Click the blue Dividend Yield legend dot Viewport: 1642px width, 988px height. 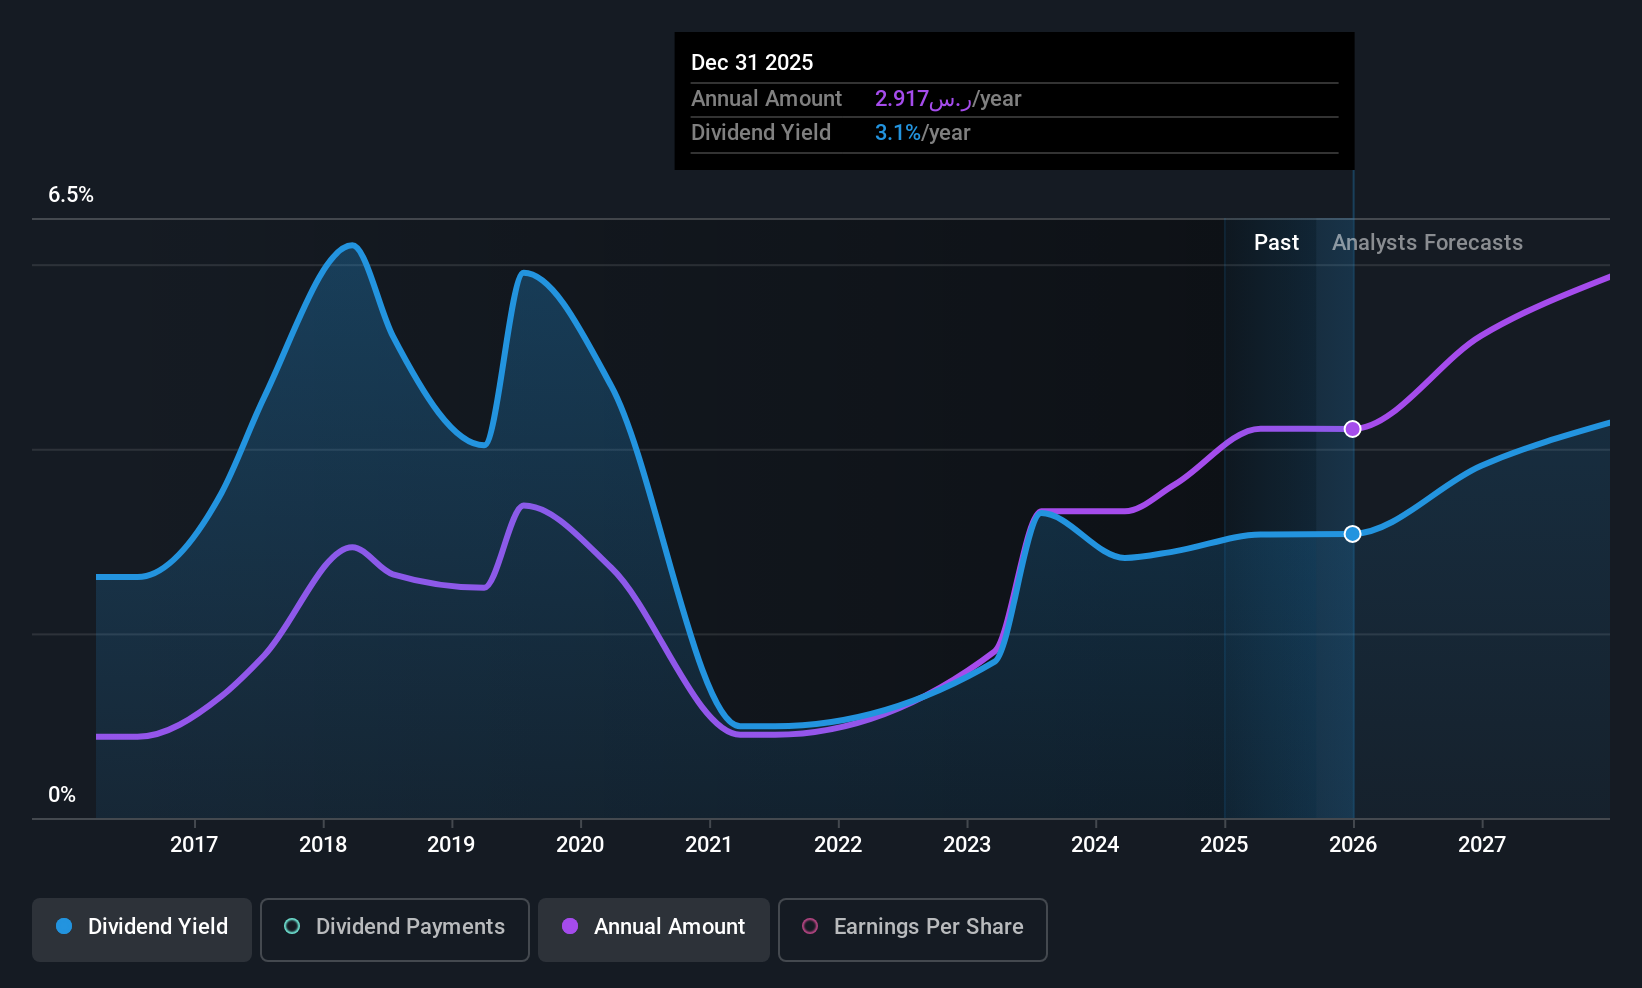[x=64, y=926]
